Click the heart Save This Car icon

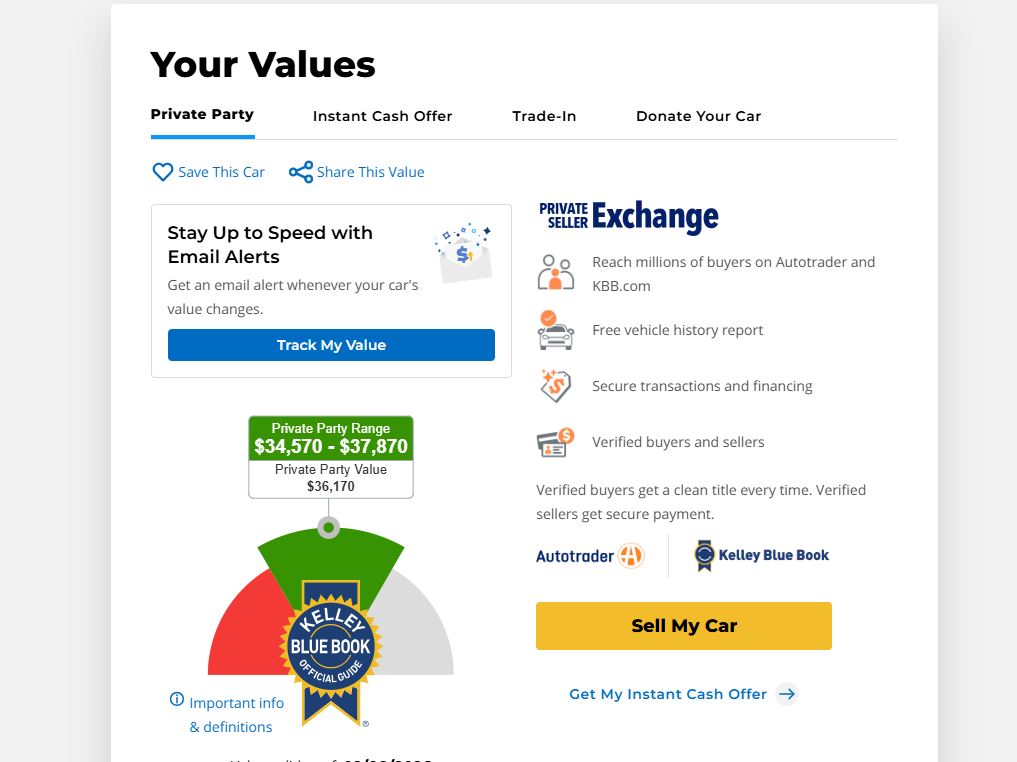(x=162, y=172)
